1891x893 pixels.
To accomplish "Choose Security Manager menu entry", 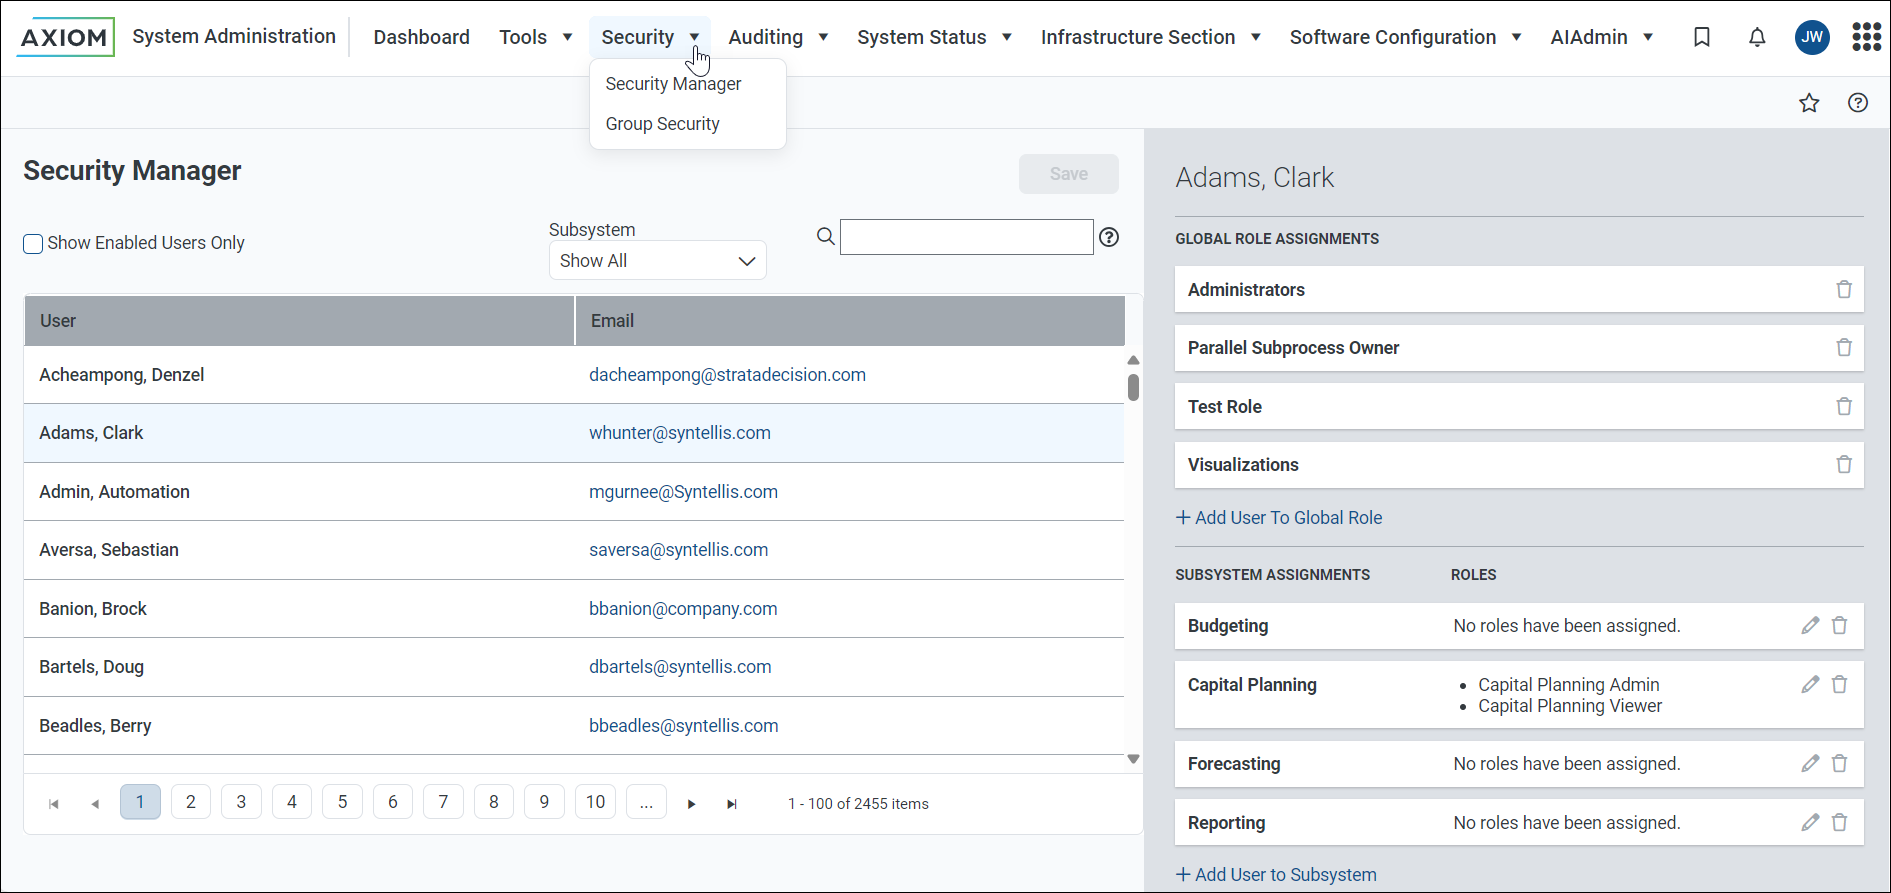I will (x=673, y=84).
